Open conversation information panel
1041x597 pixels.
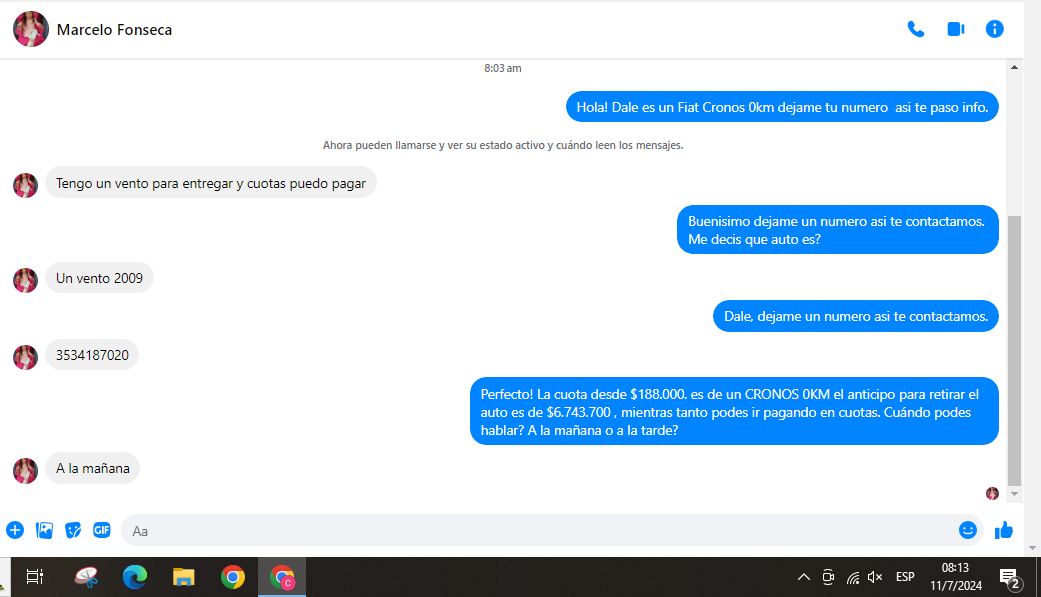994,29
